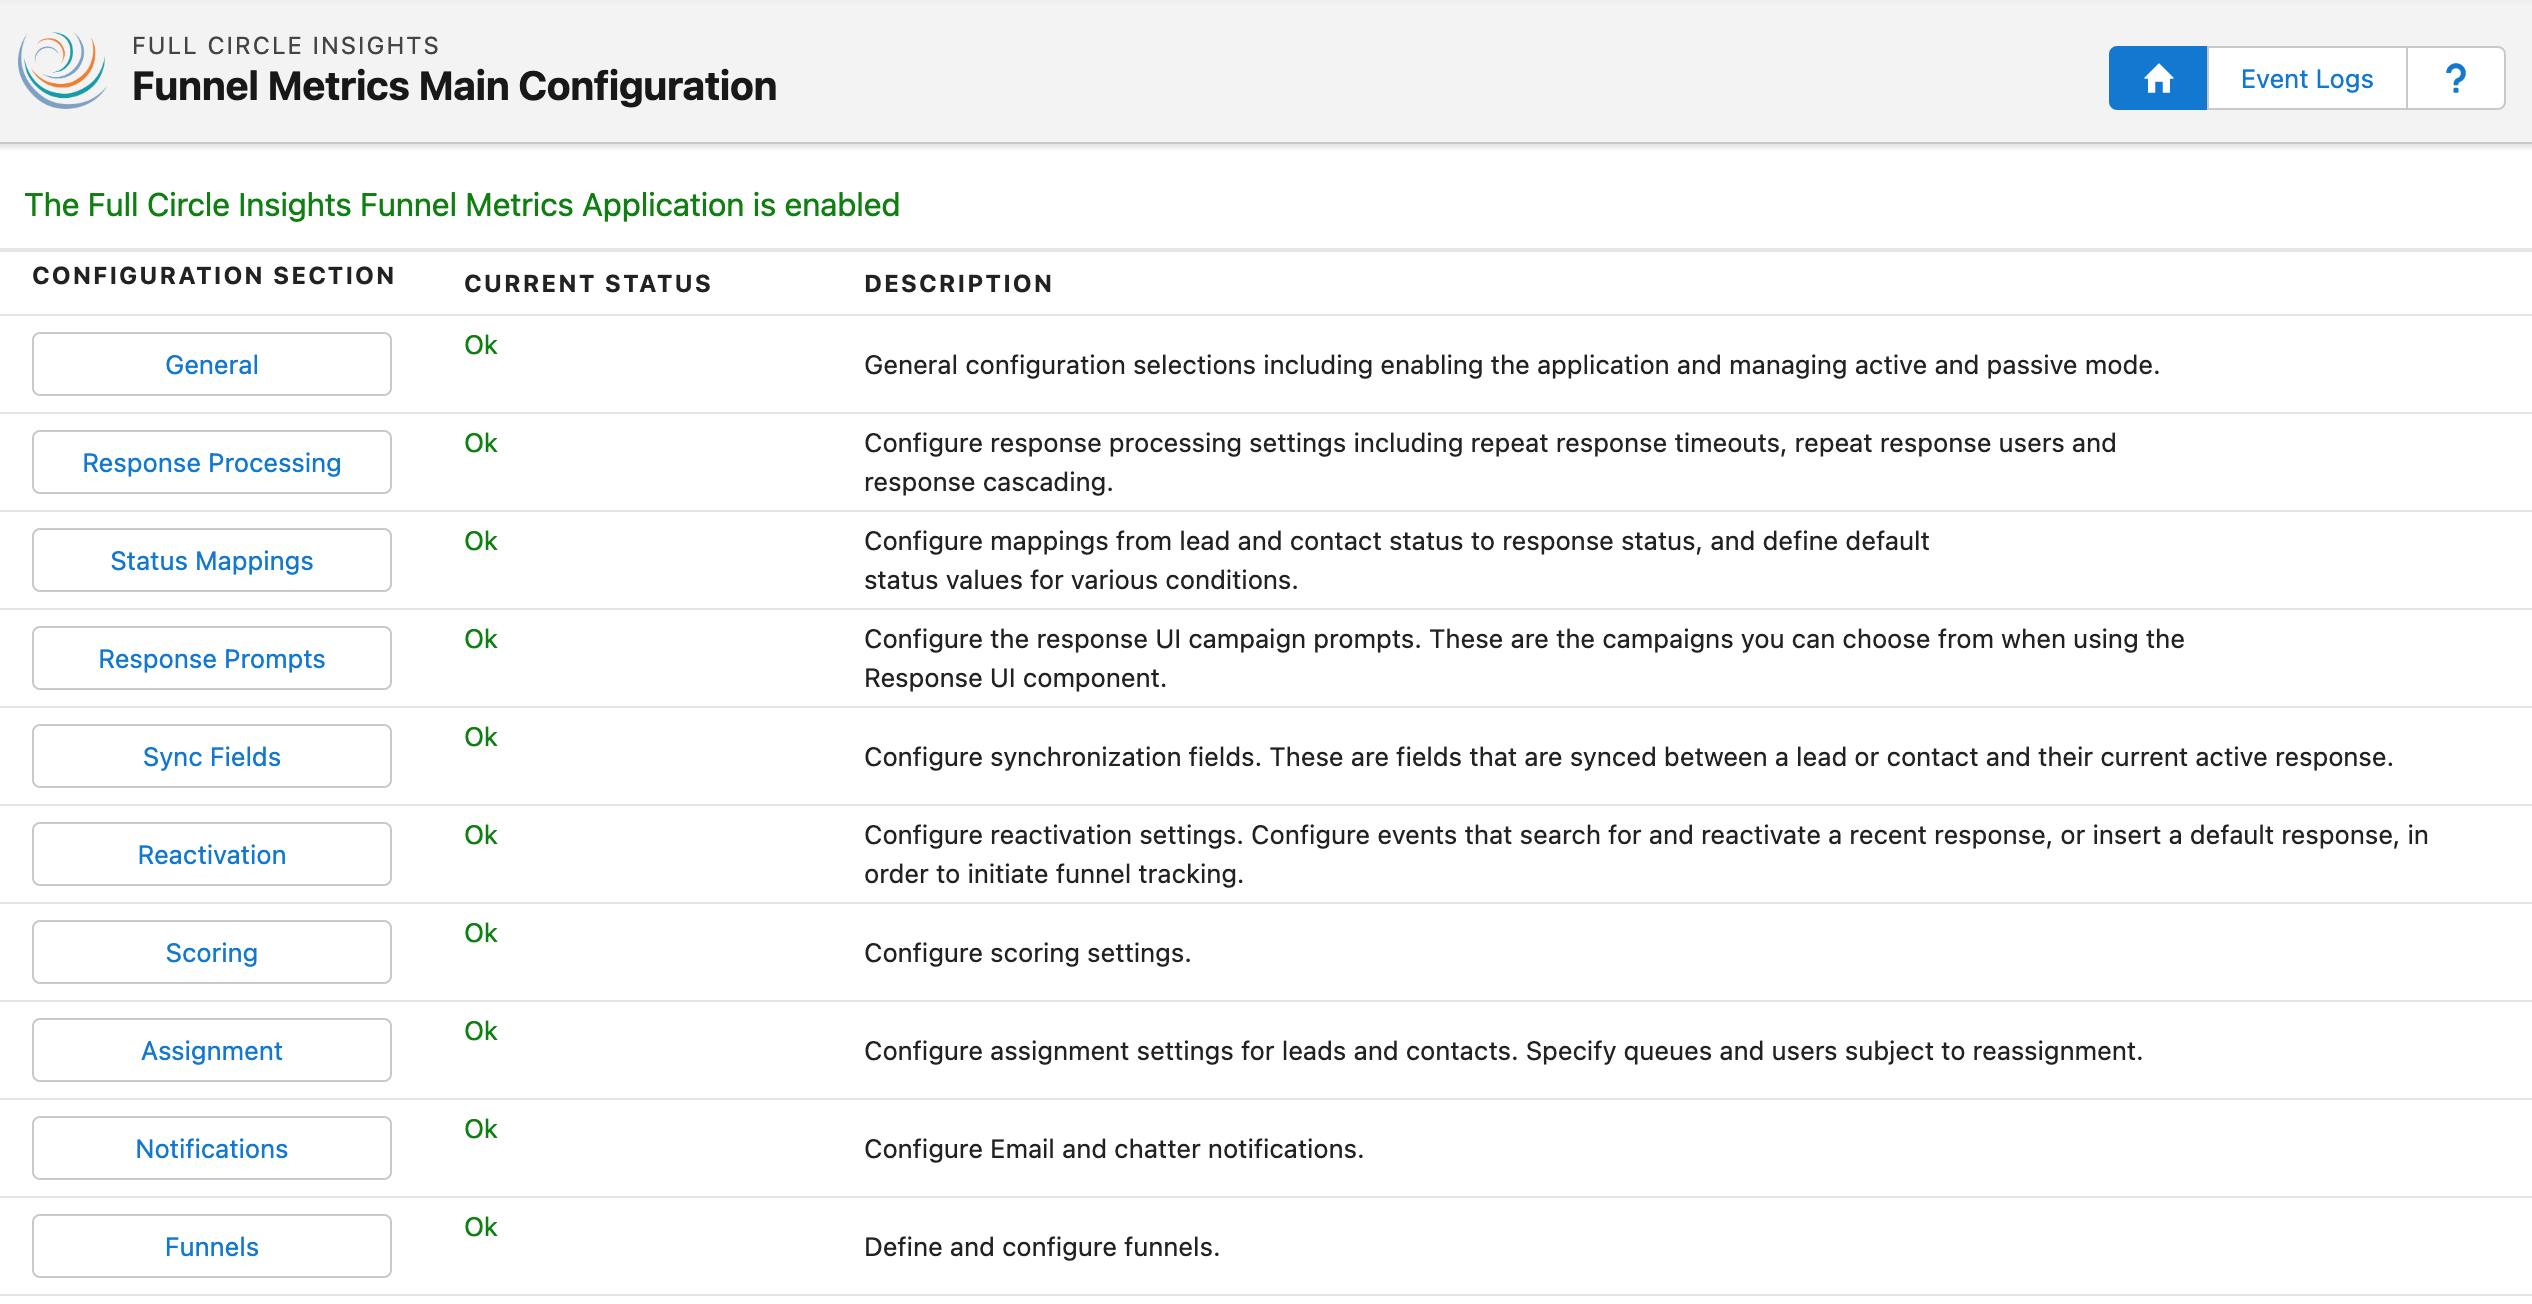Click the Full Circle Insights swirl logo
This screenshot has width=2532, height=1304.
point(62,70)
